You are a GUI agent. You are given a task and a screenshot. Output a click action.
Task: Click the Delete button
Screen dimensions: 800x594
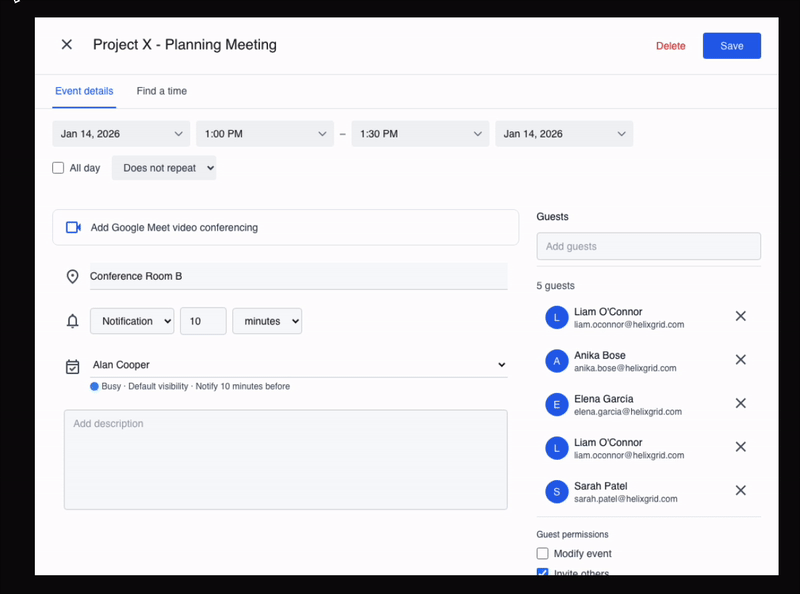pos(670,46)
